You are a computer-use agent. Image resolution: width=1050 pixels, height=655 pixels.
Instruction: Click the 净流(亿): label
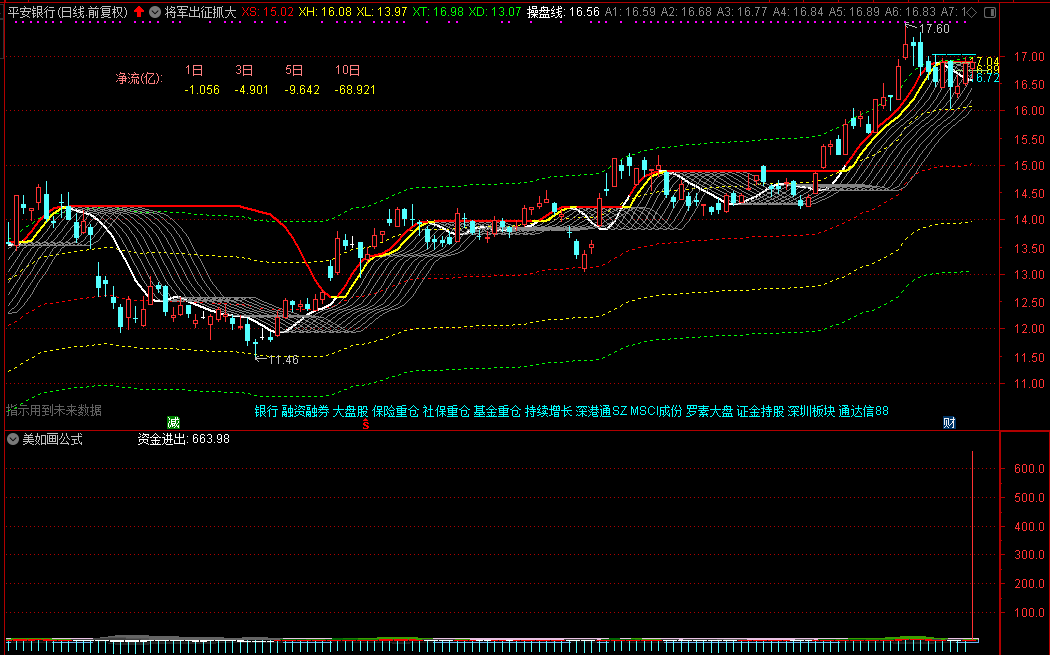pyautogui.click(x=139, y=78)
